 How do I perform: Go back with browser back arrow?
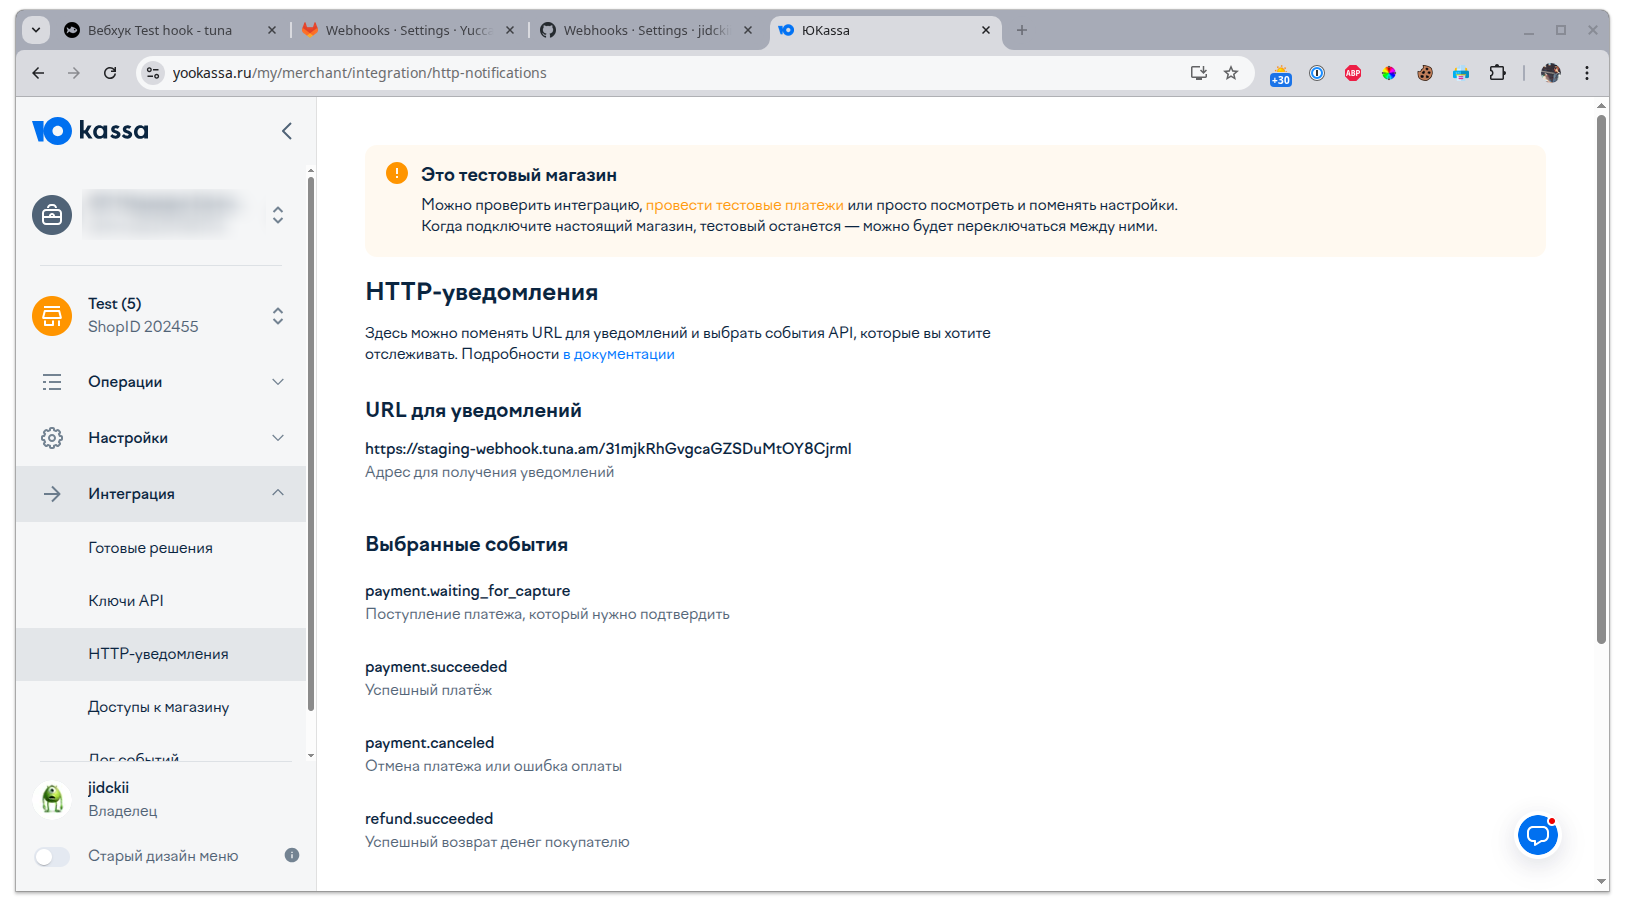[x=38, y=73]
